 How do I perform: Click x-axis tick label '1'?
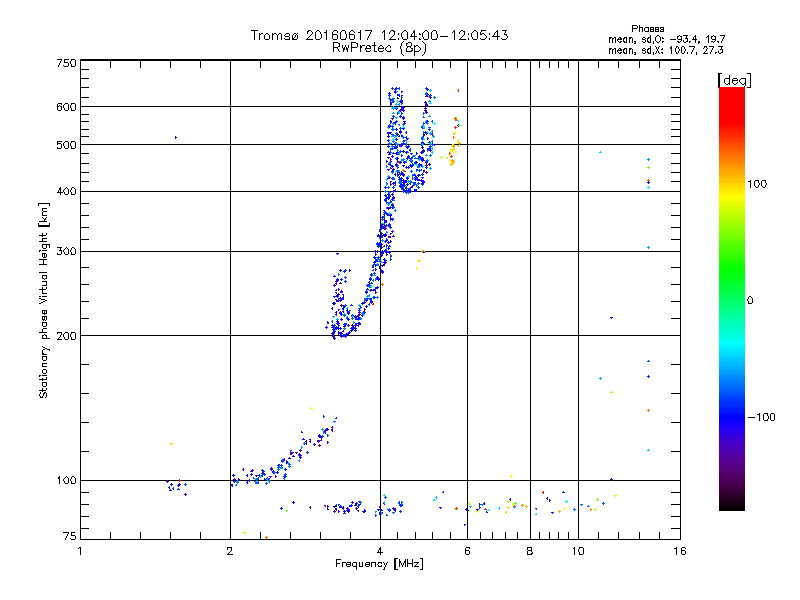pos(80,551)
